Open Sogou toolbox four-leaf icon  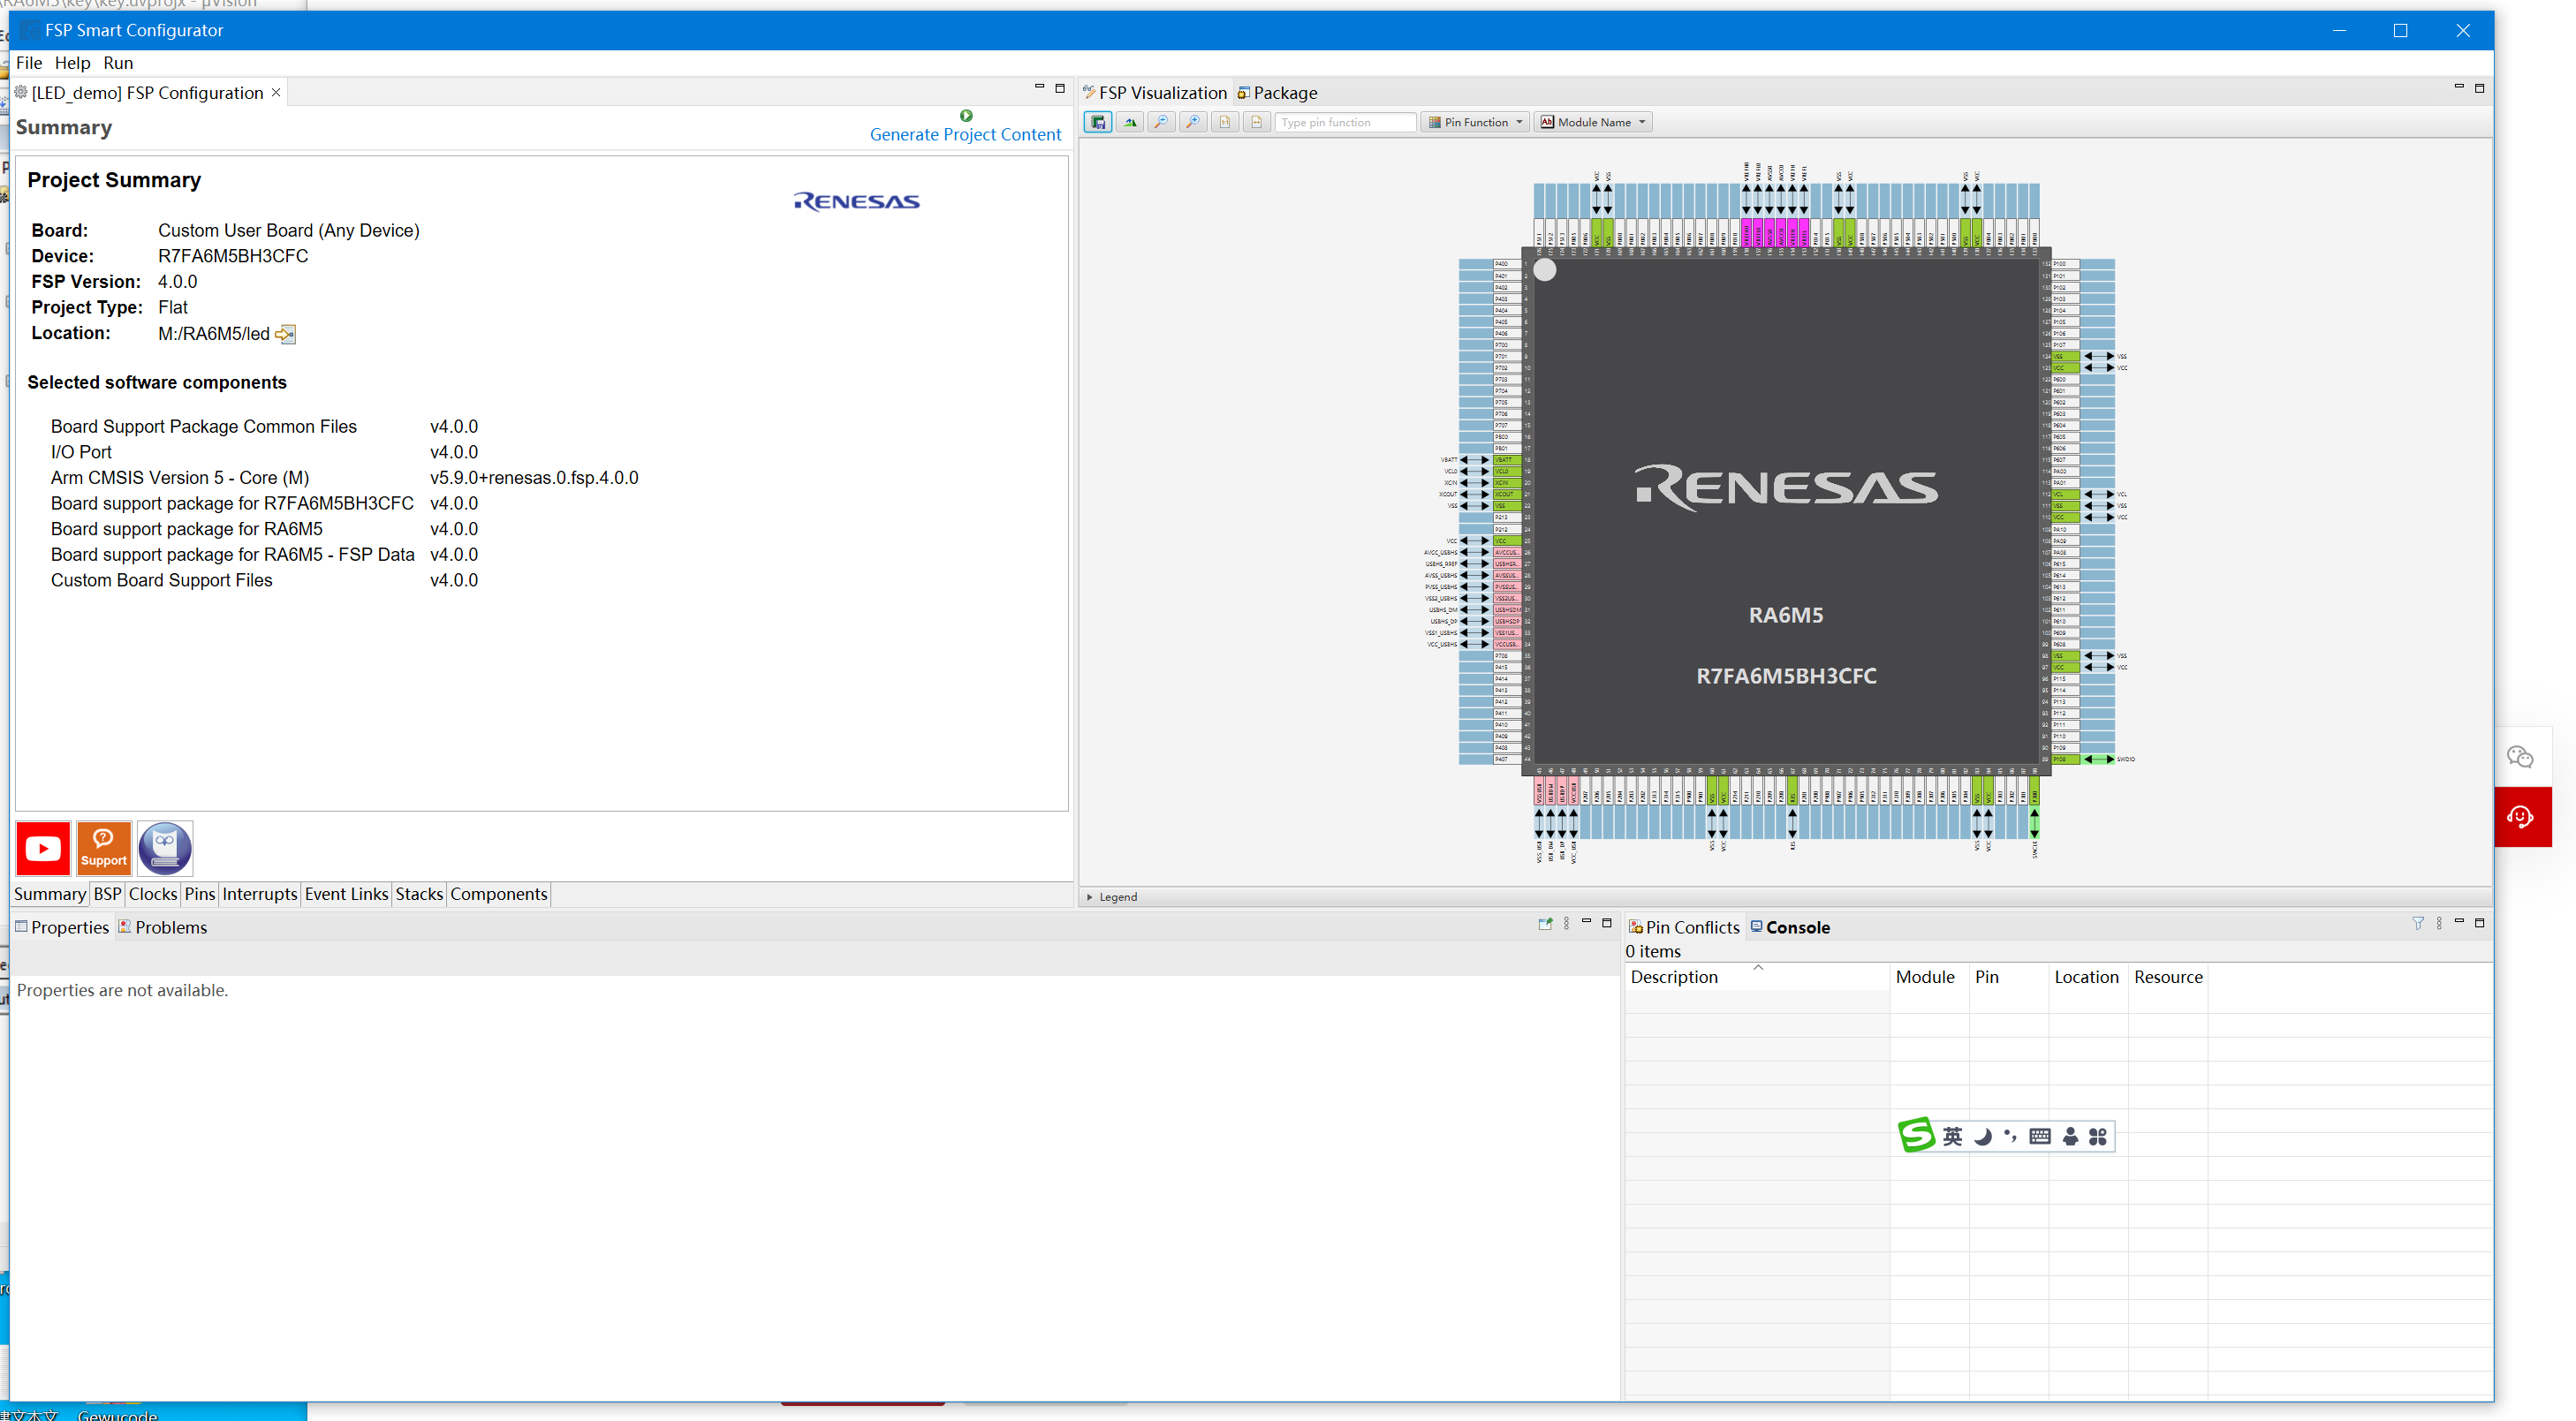point(2098,1136)
